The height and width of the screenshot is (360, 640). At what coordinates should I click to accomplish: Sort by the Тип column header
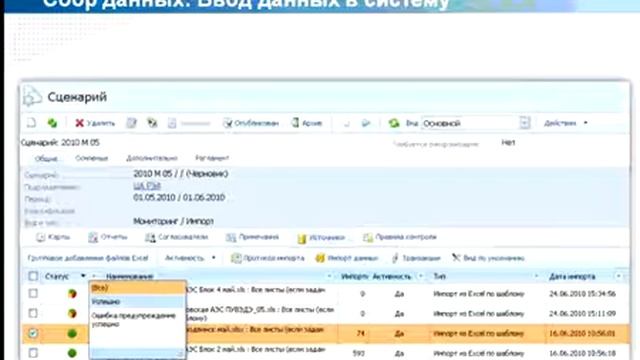[x=439, y=276]
